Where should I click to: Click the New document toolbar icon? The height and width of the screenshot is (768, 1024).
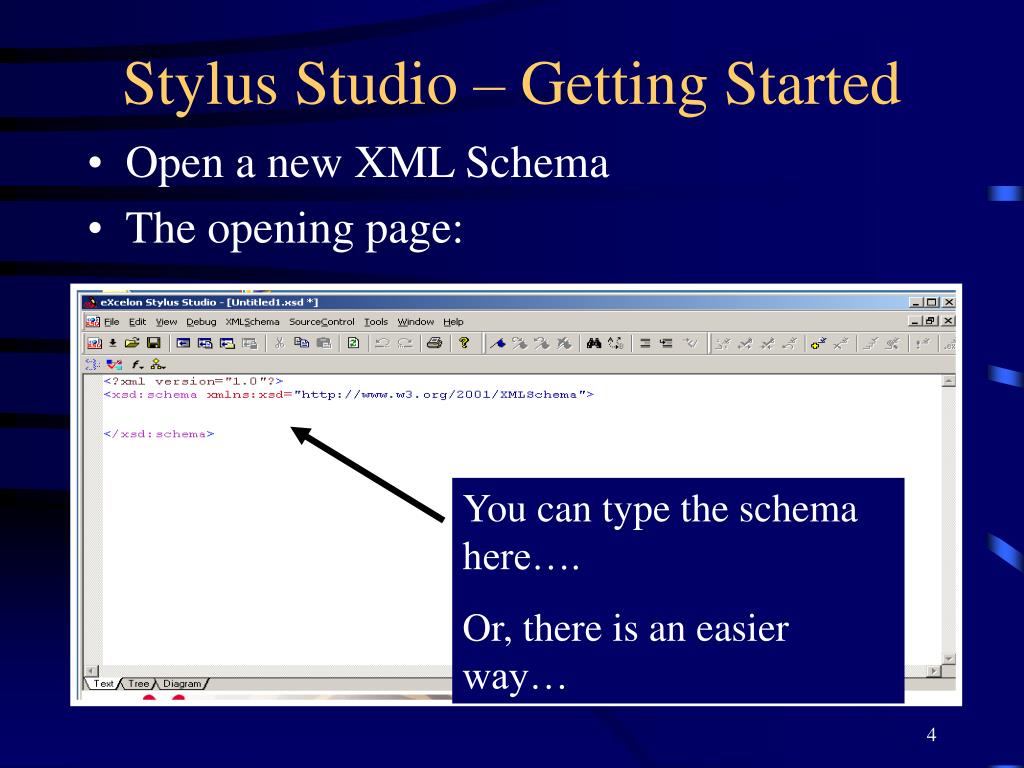[94, 343]
